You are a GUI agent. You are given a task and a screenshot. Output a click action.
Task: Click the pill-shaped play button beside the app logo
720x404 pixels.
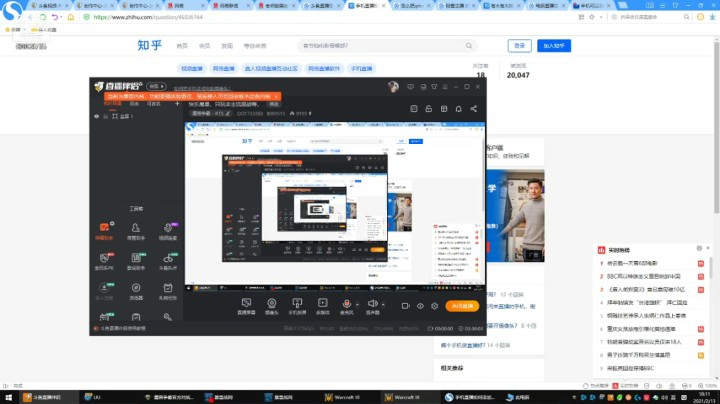click(156, 86)
